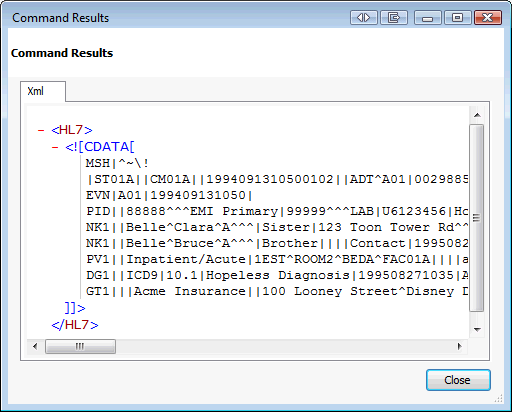Image resolution: width=512 pixels, height=412 pixels.
Task: Click the opening HL7 tag text
Action: click(x=72, y=130)
